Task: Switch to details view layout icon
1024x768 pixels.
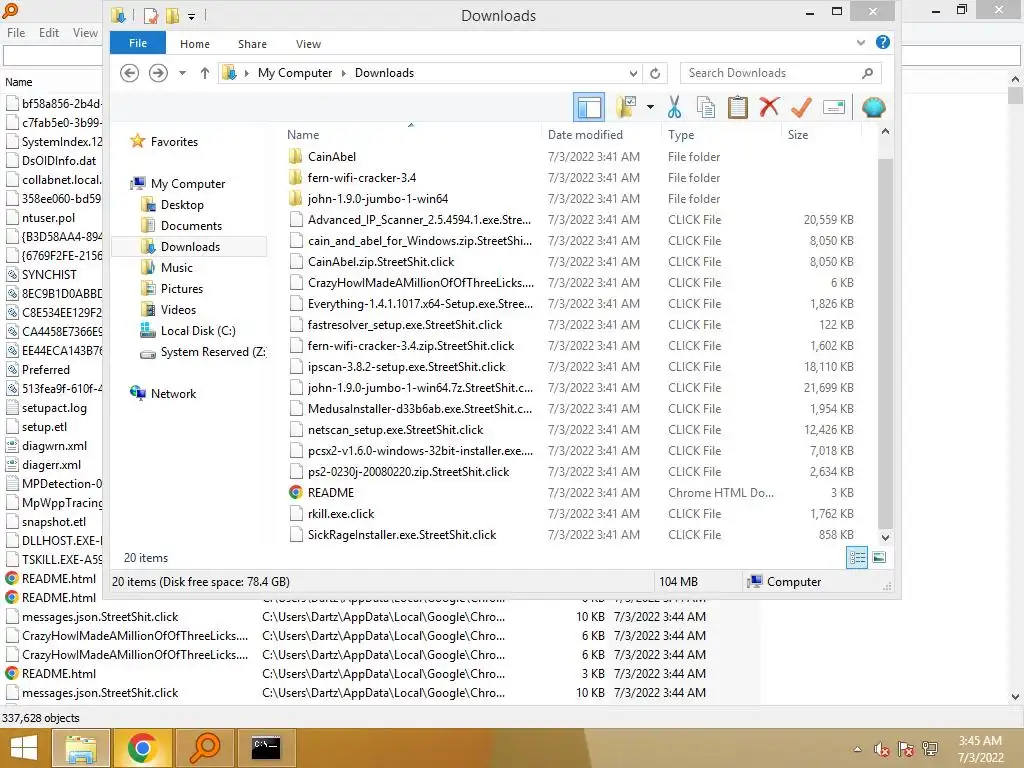Action: click(857, 558)
